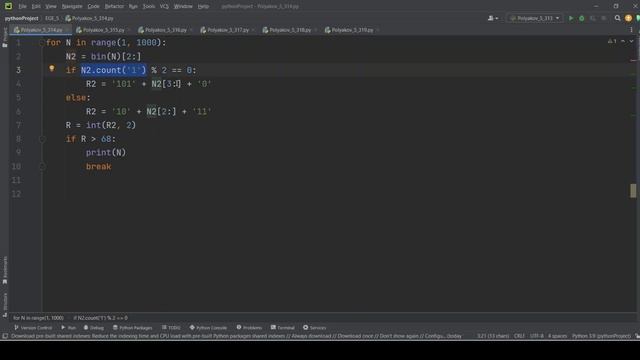Click the cursor position 3:21 widget
The height and width of the screenshot is (360, 640).
point(493,336)
